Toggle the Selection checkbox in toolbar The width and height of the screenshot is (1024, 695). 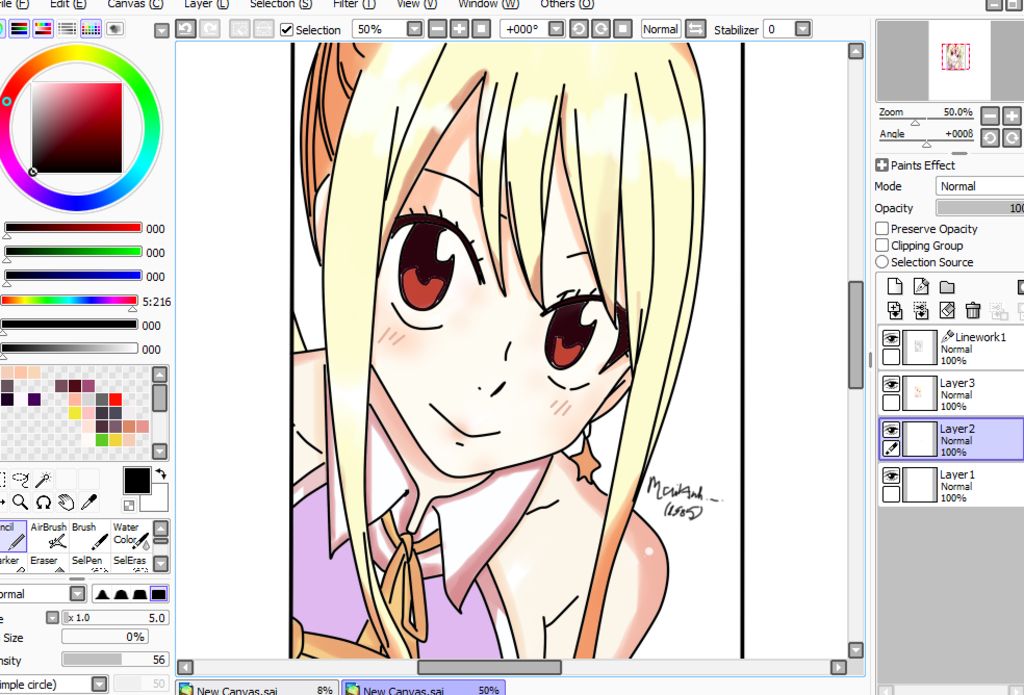(286, 30)
